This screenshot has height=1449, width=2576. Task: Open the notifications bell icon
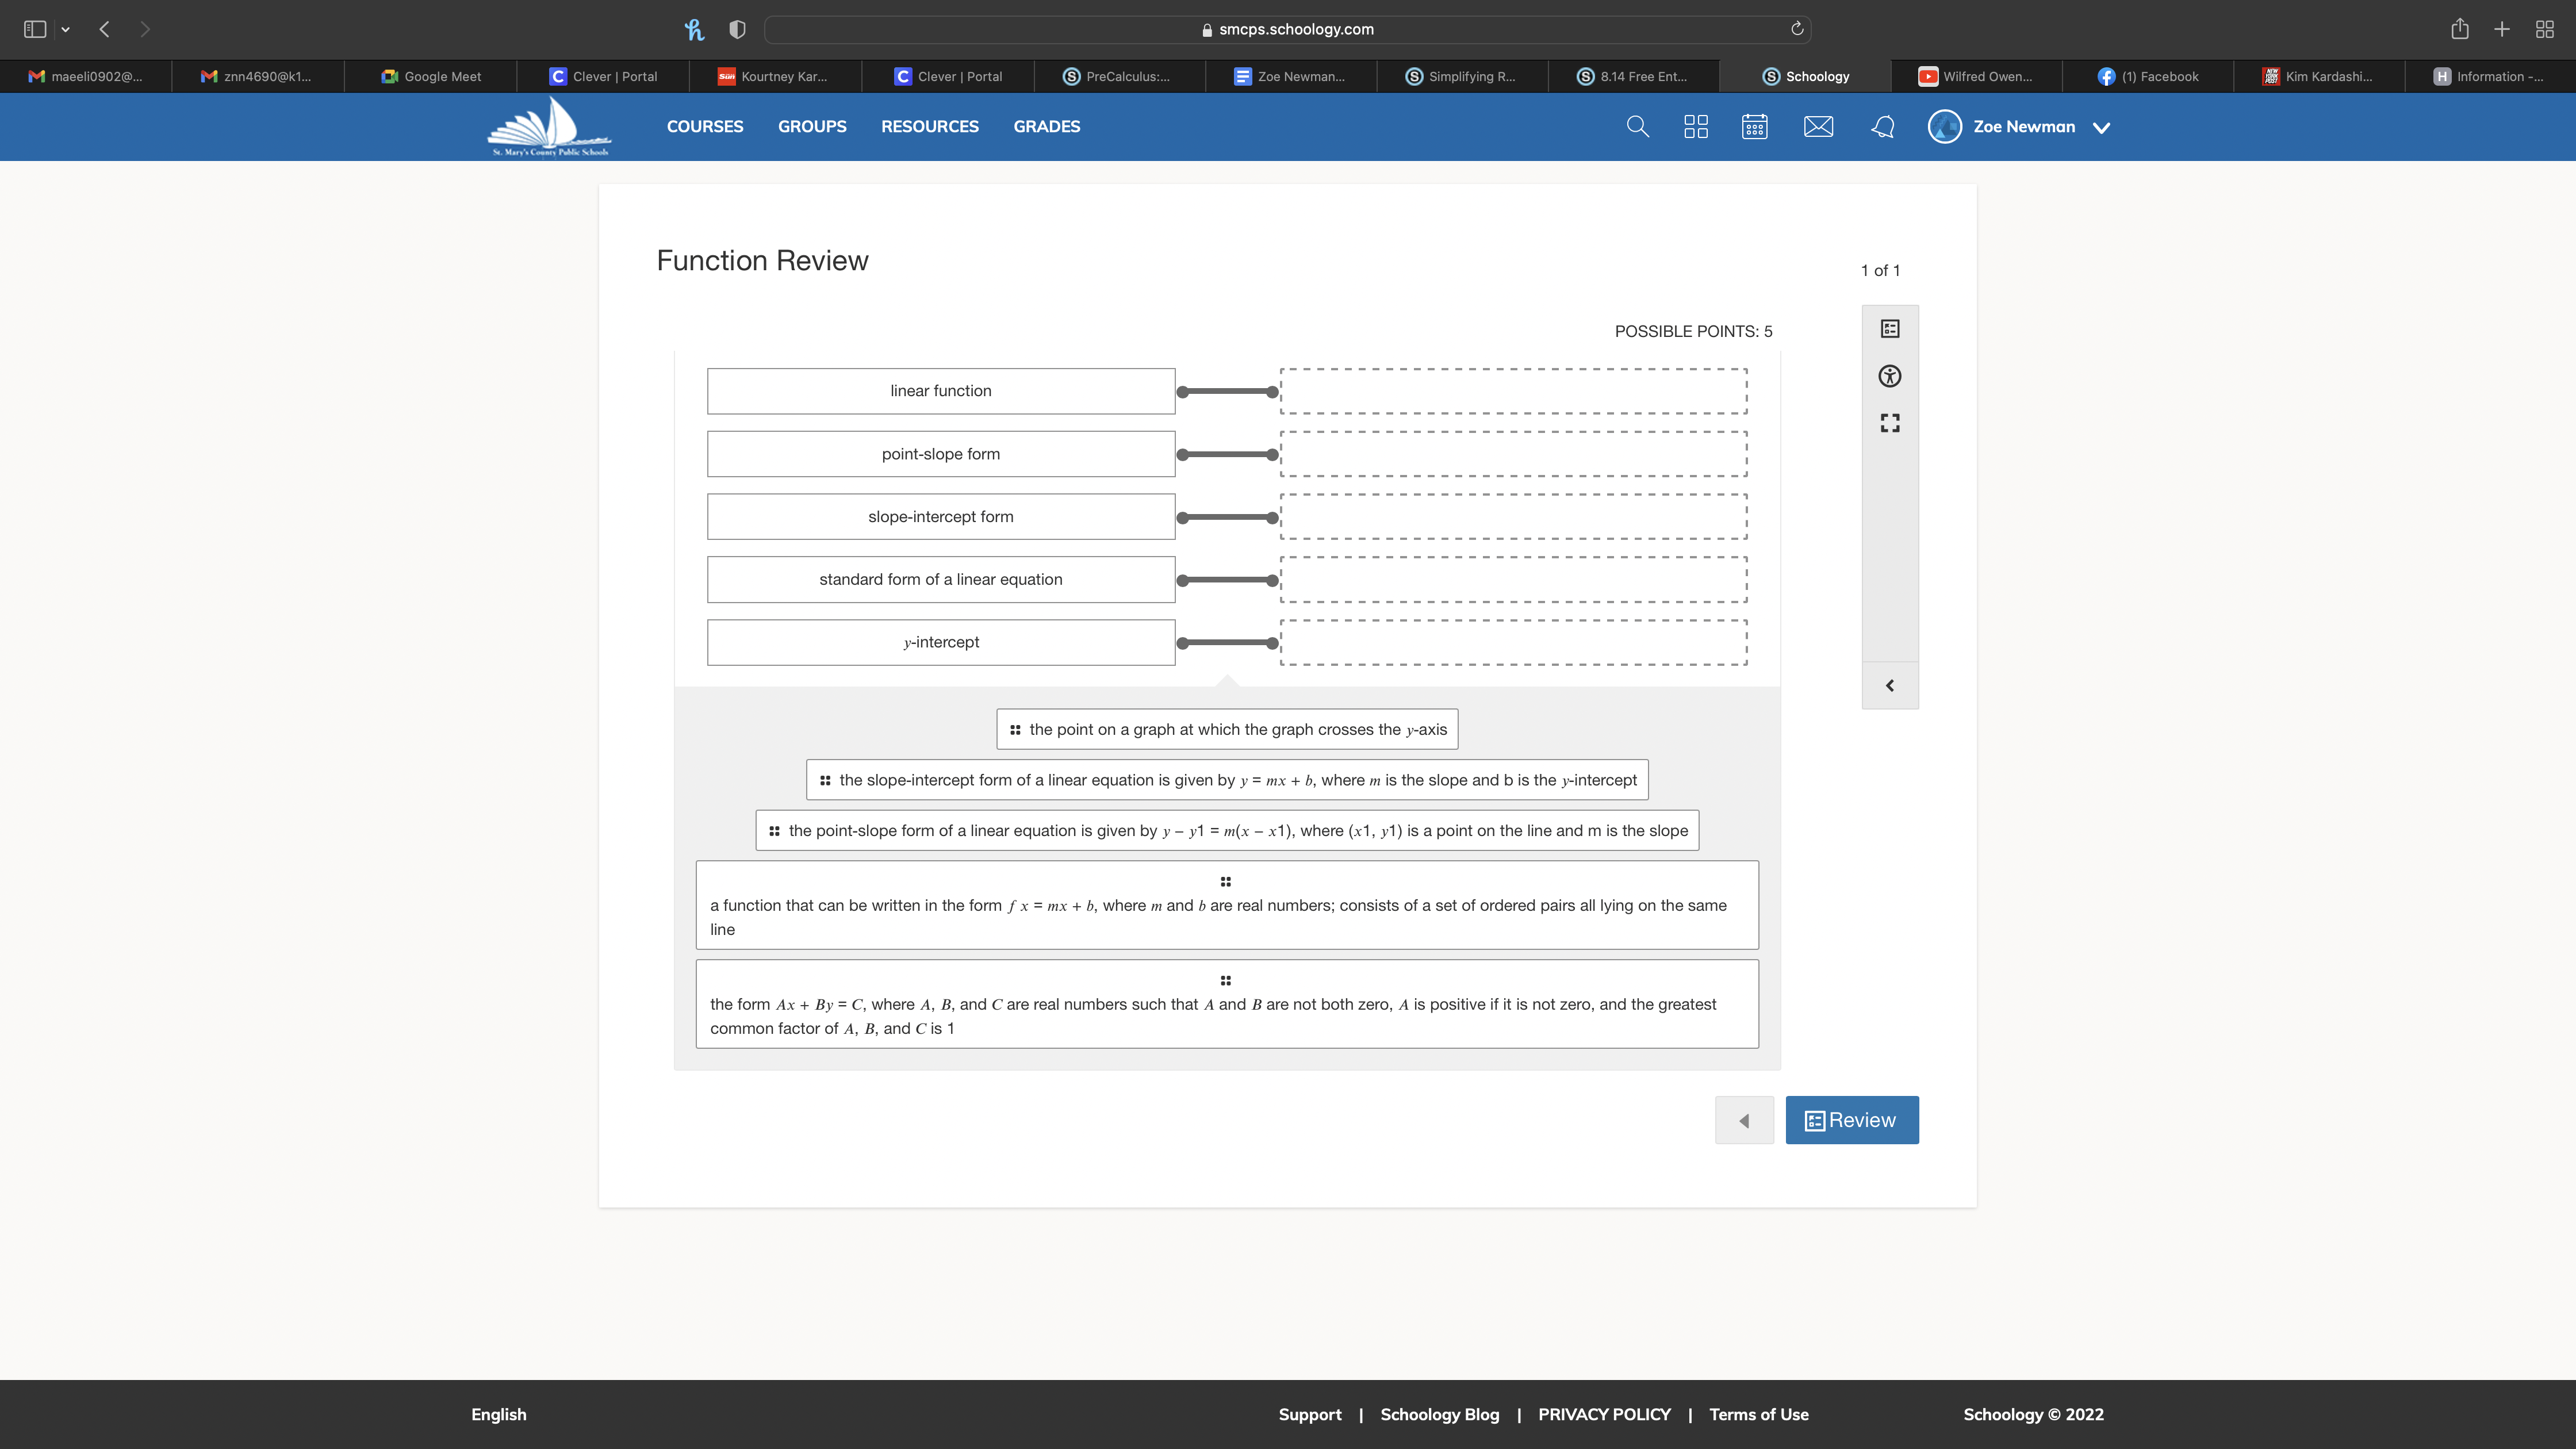point(1882,127)
